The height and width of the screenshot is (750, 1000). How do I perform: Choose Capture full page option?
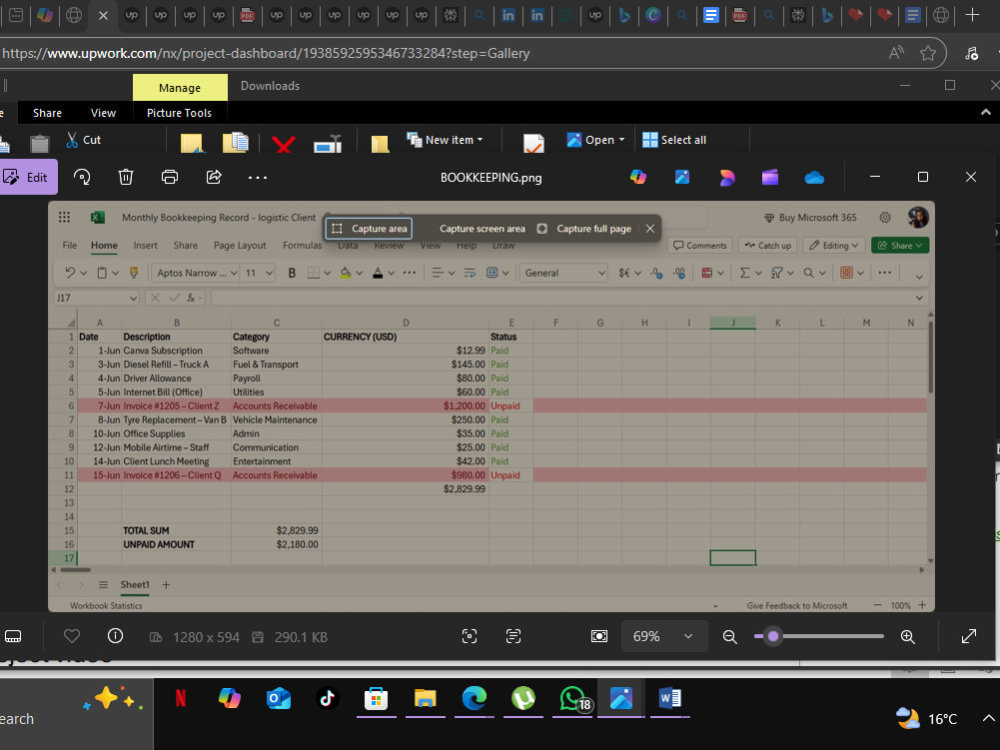click(x=584, y=228)
